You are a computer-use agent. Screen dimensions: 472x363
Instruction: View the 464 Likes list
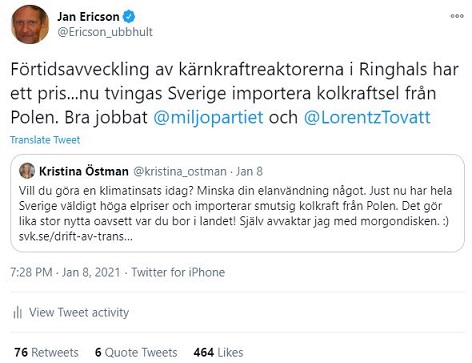(x=218, y=352)
